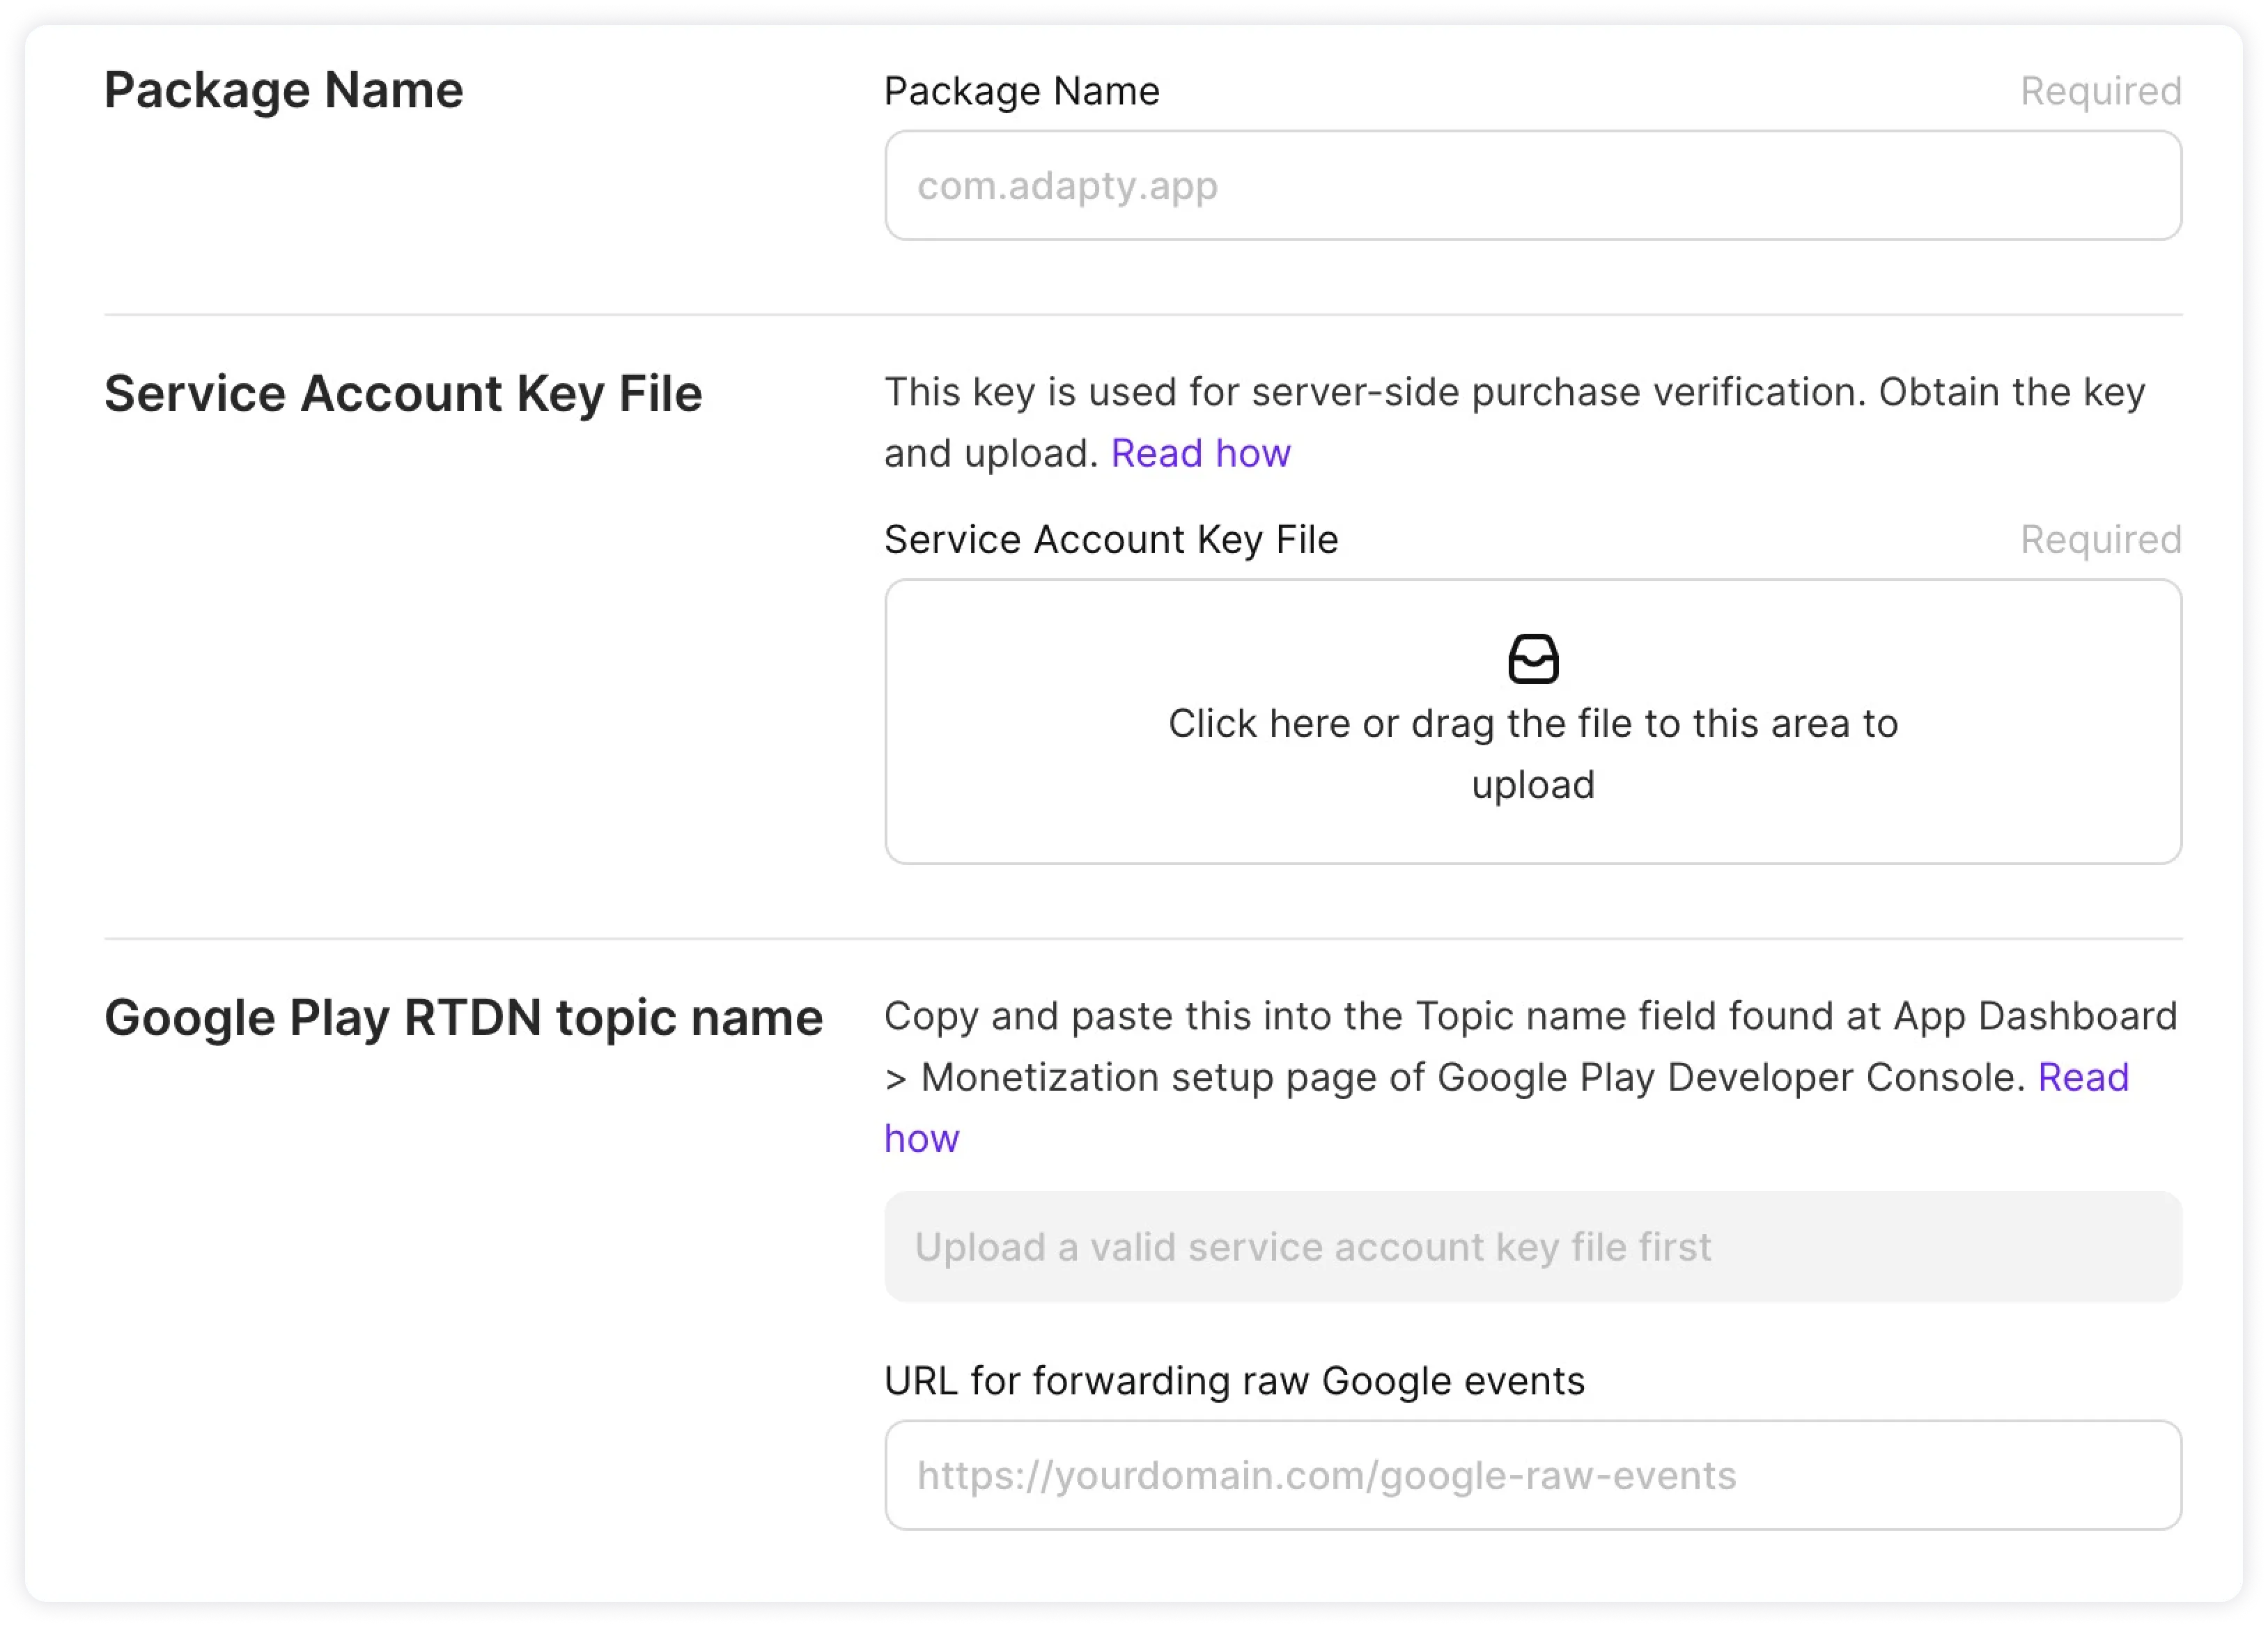Click the Package Name field label

point(1021,91)
